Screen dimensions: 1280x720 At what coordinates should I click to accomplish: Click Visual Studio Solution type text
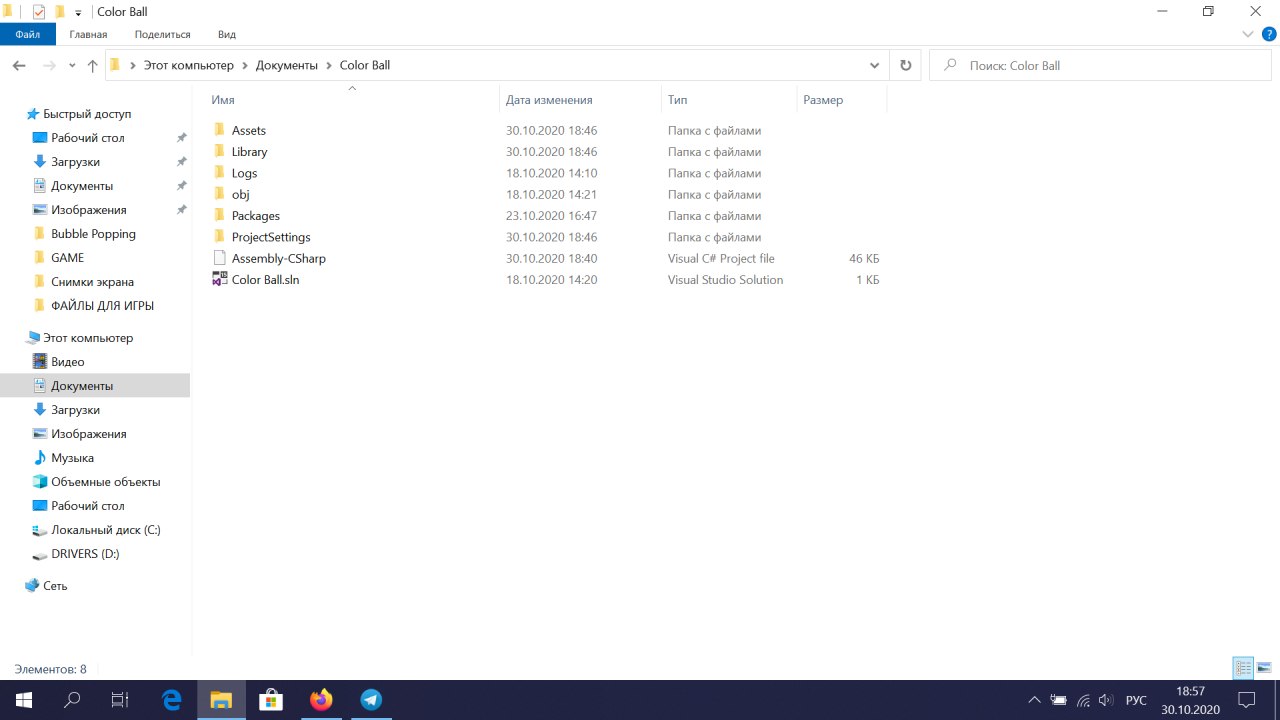725,280
